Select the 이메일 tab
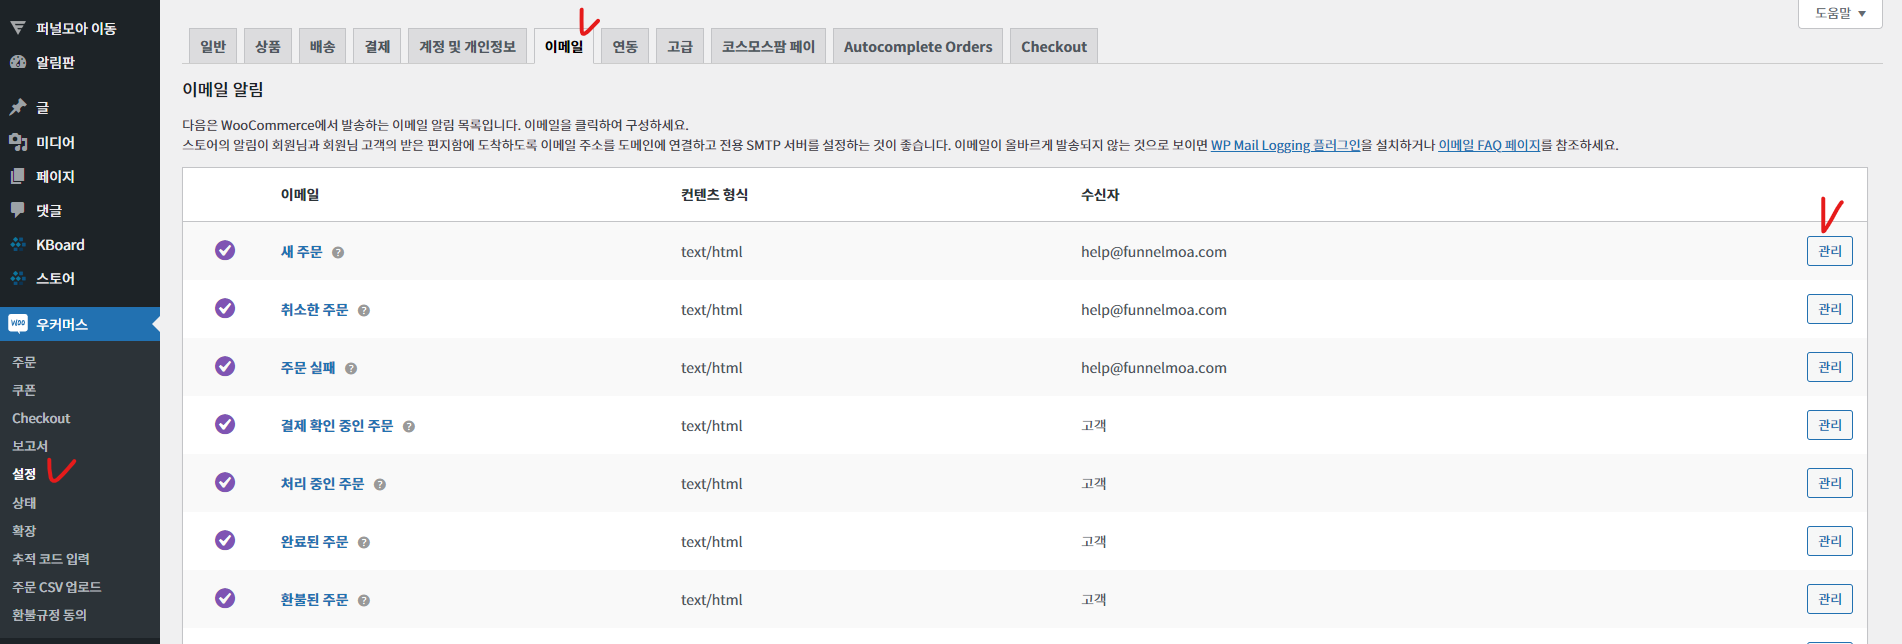 coord(564,46)
